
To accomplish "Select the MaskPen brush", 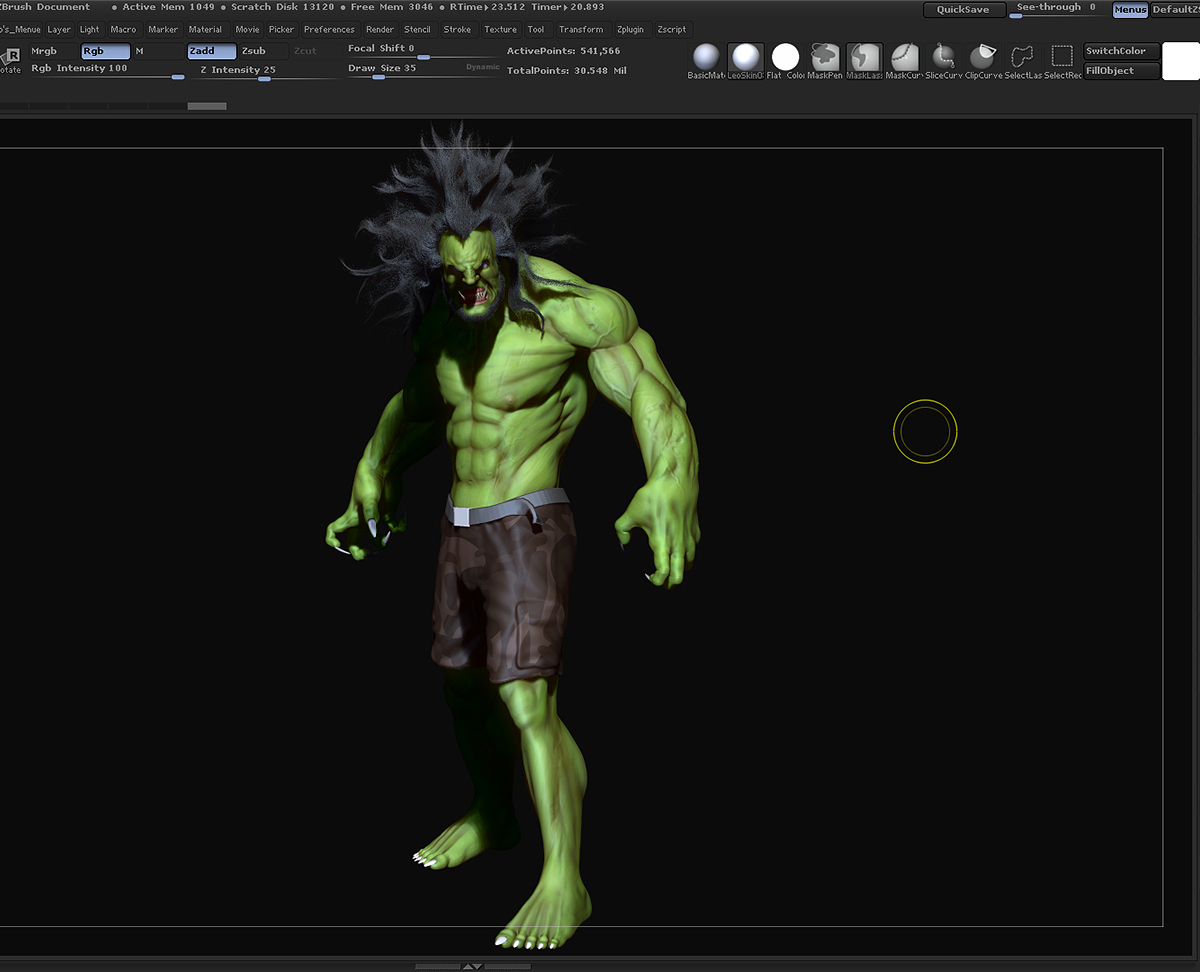I will (x=825, y=62).
